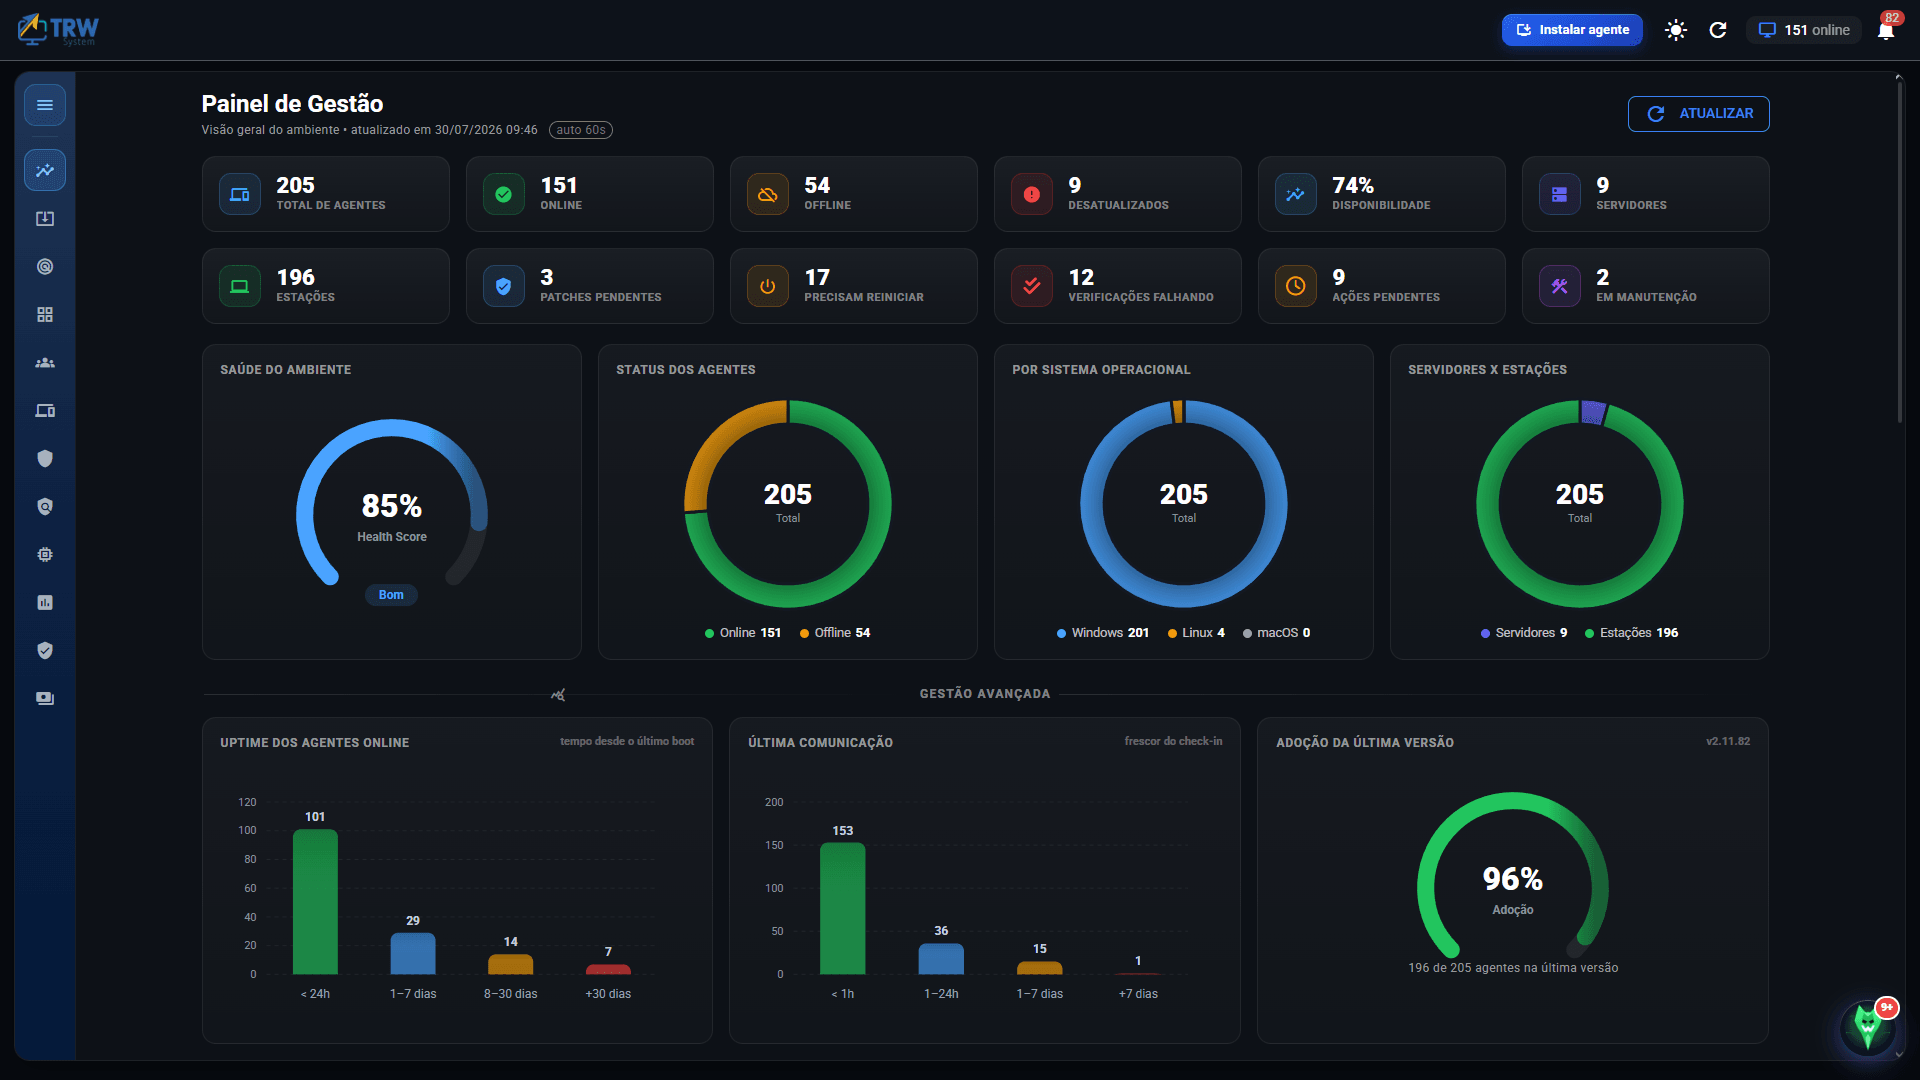
Task: Click the green < 24h uptime bar
Action: (x=315, y=902)
